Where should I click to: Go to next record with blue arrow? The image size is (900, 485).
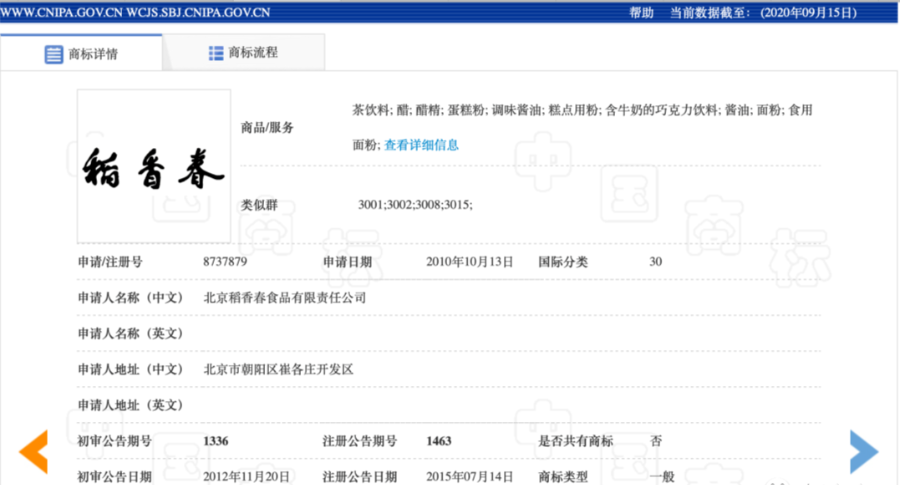[x=864, y=452]
